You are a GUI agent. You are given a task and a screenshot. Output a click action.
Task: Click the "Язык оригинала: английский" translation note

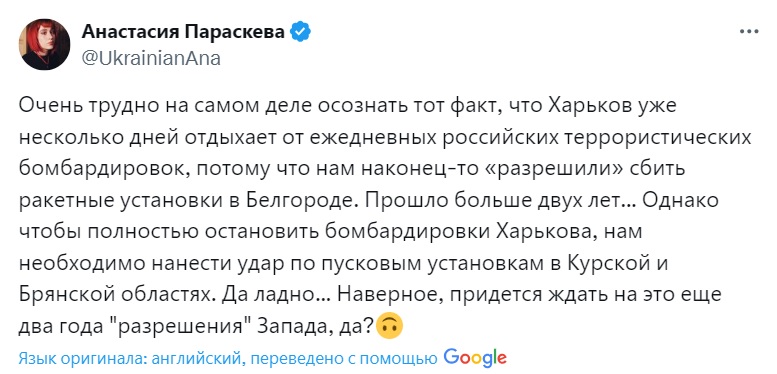tap(130, 358)
